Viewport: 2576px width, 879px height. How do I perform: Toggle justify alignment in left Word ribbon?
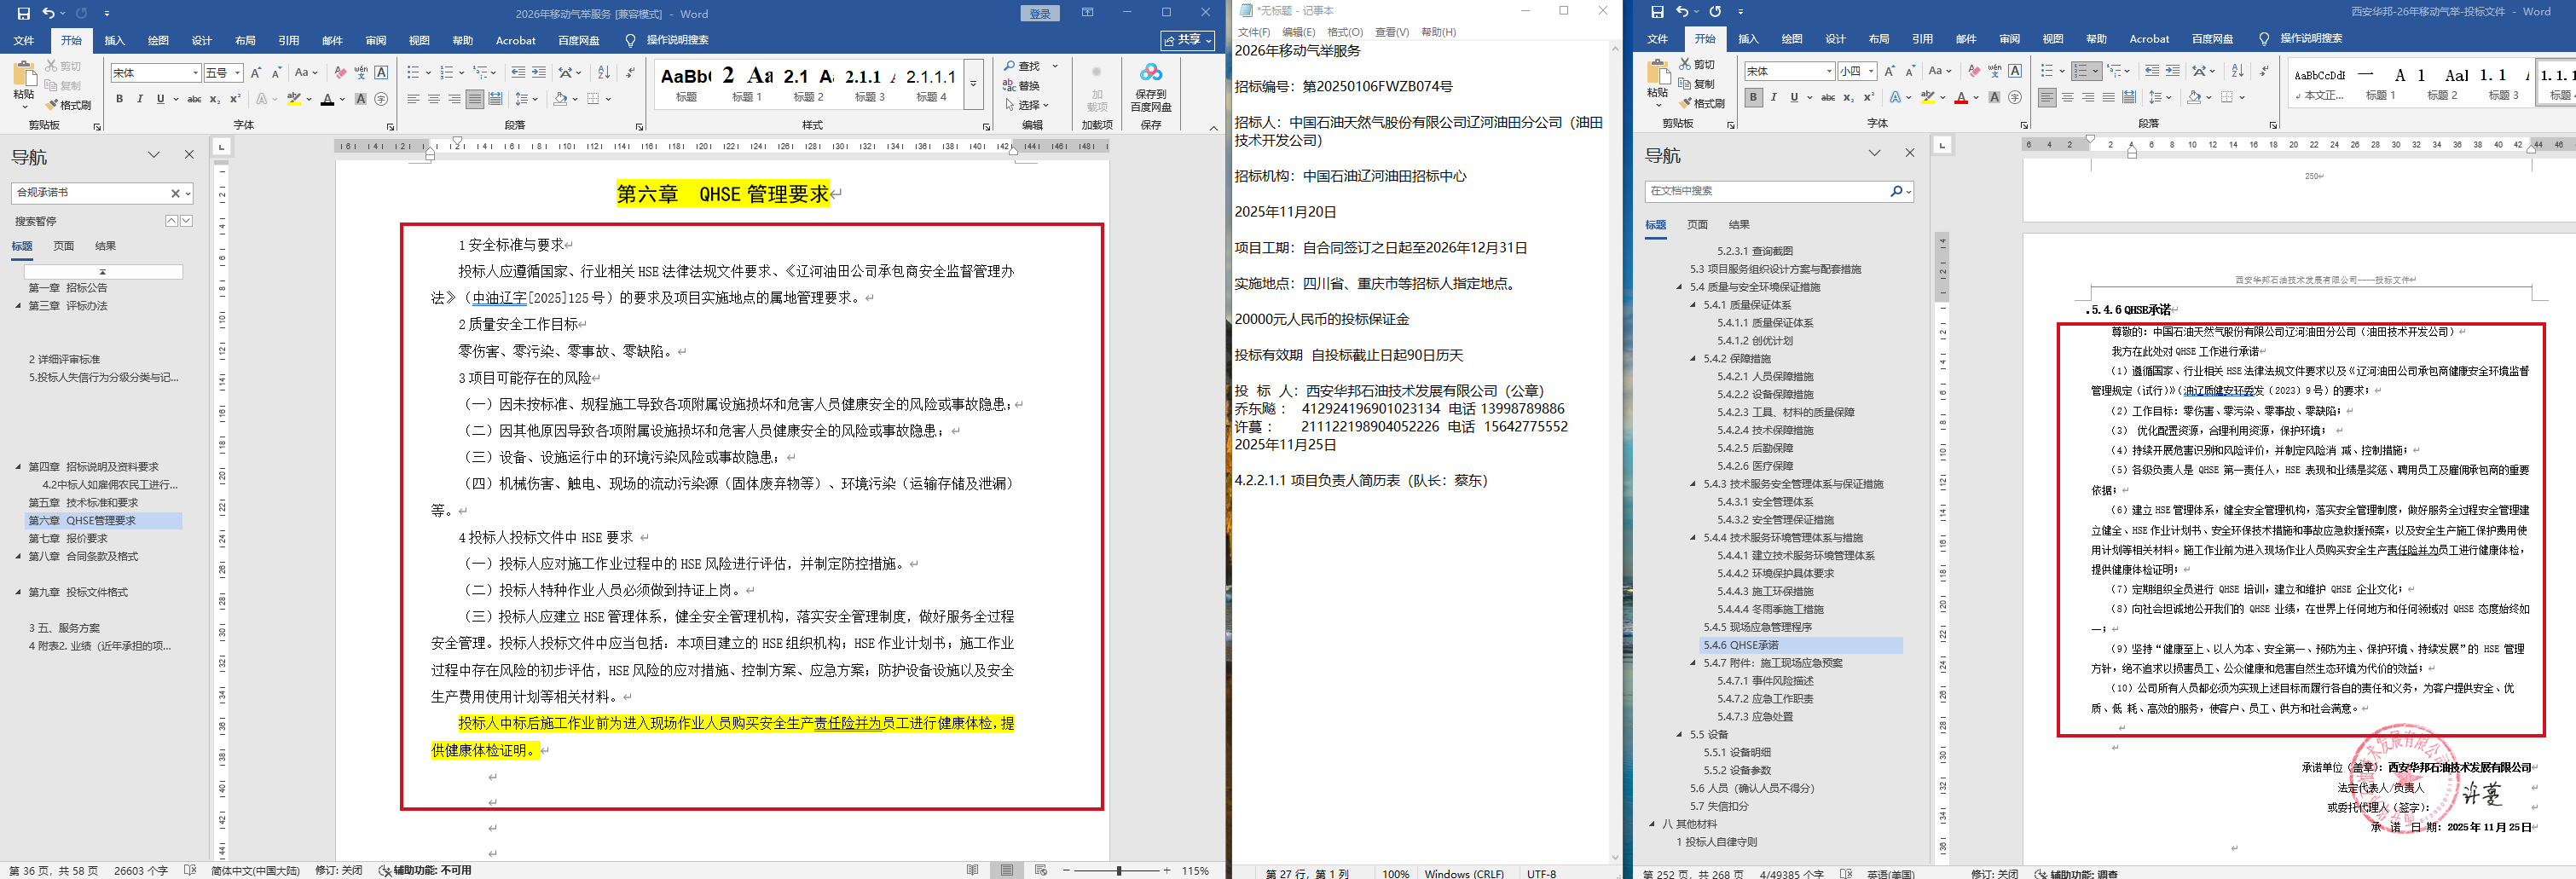pyautogui.click(x=474, y=99)
